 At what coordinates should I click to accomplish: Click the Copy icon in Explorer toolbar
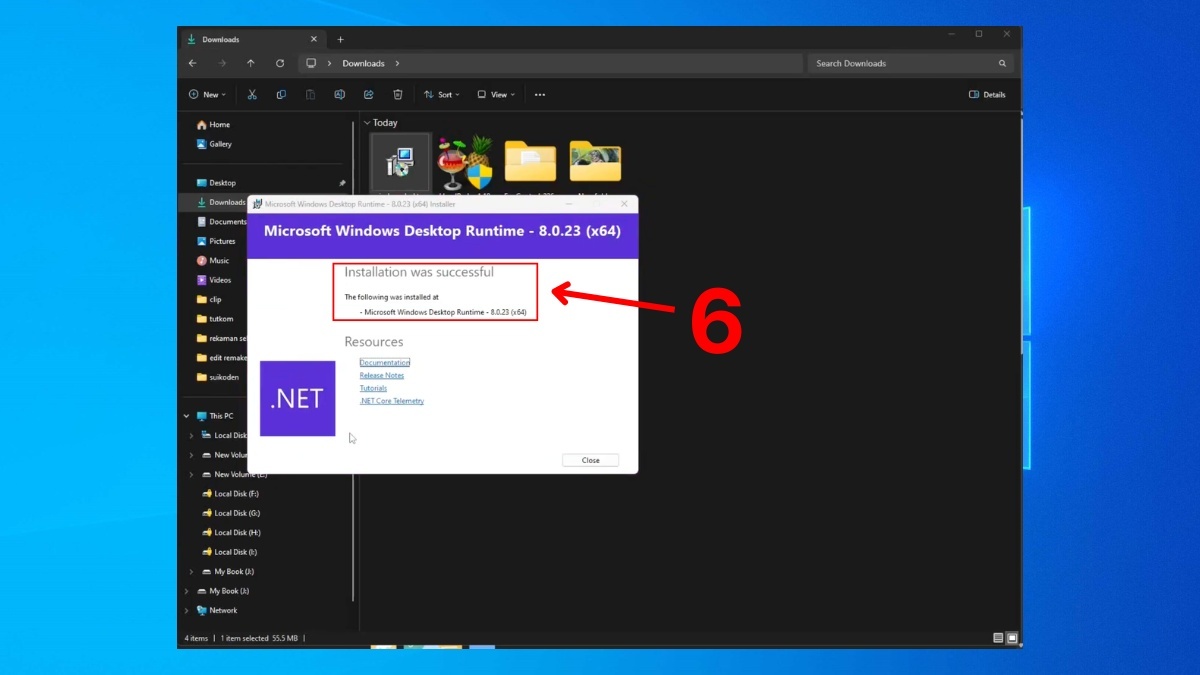pos(281,94)
